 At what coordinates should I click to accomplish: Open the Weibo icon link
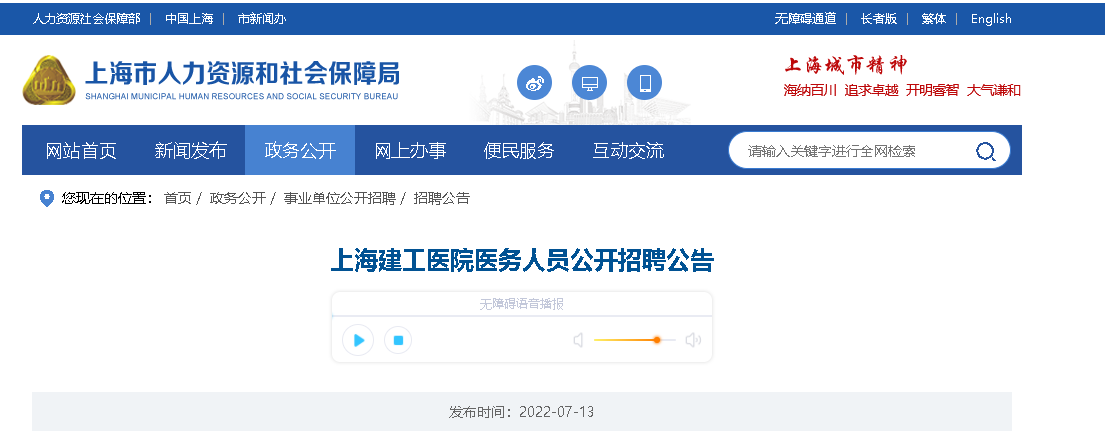[534, 83]
